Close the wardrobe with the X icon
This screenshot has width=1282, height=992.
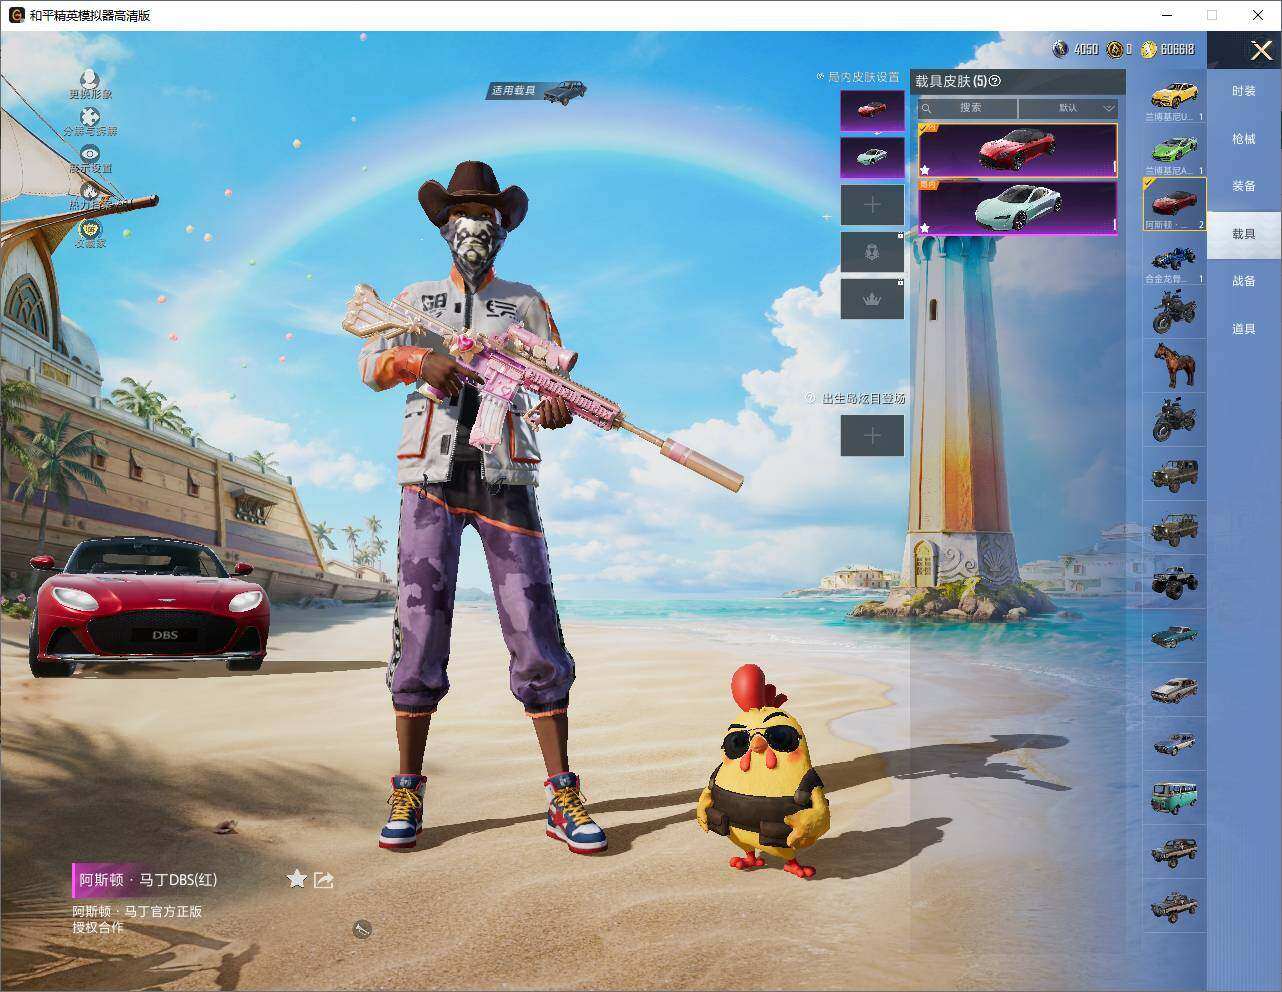pos(1261,51)
